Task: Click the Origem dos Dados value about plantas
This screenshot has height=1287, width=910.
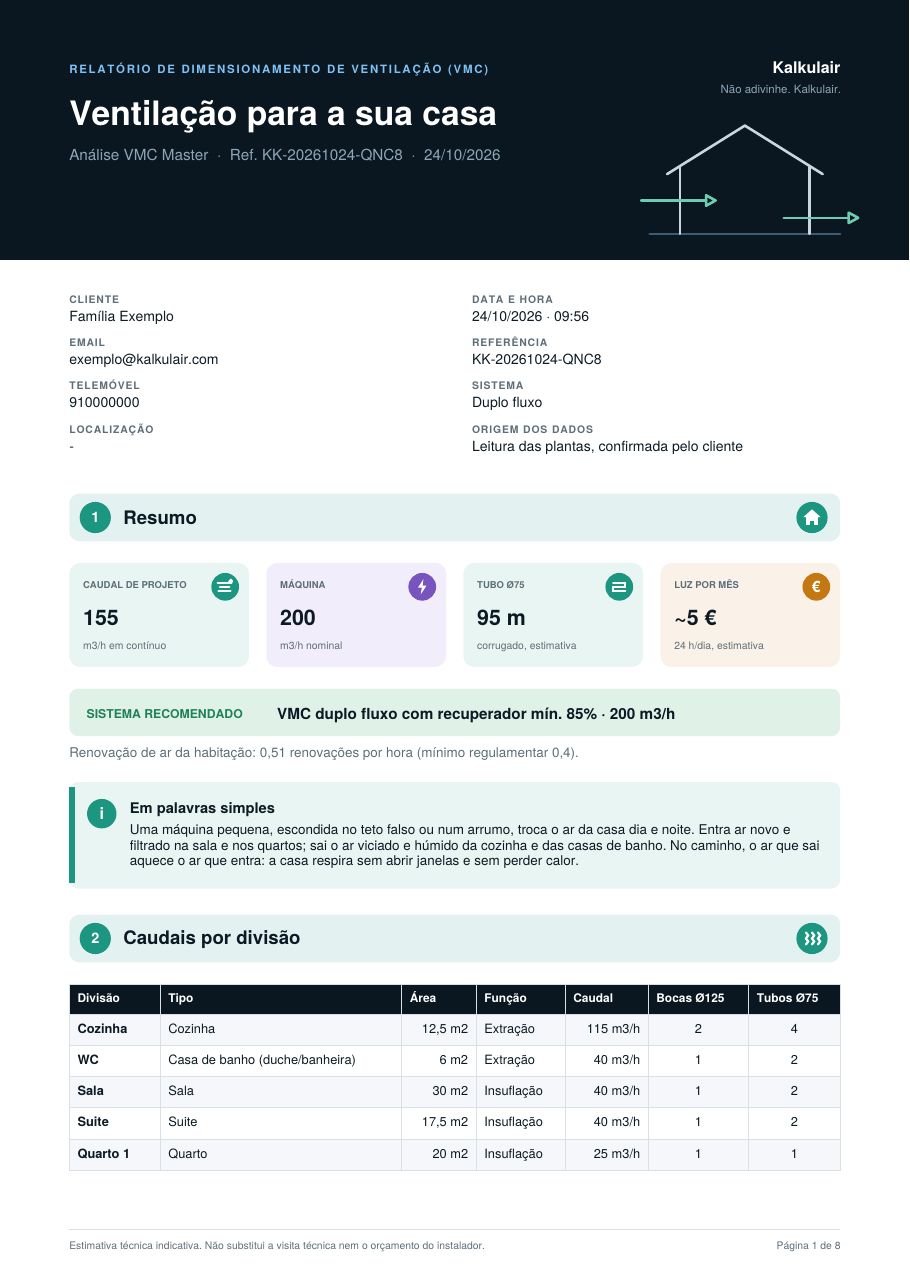Action: tap(607, 446)
